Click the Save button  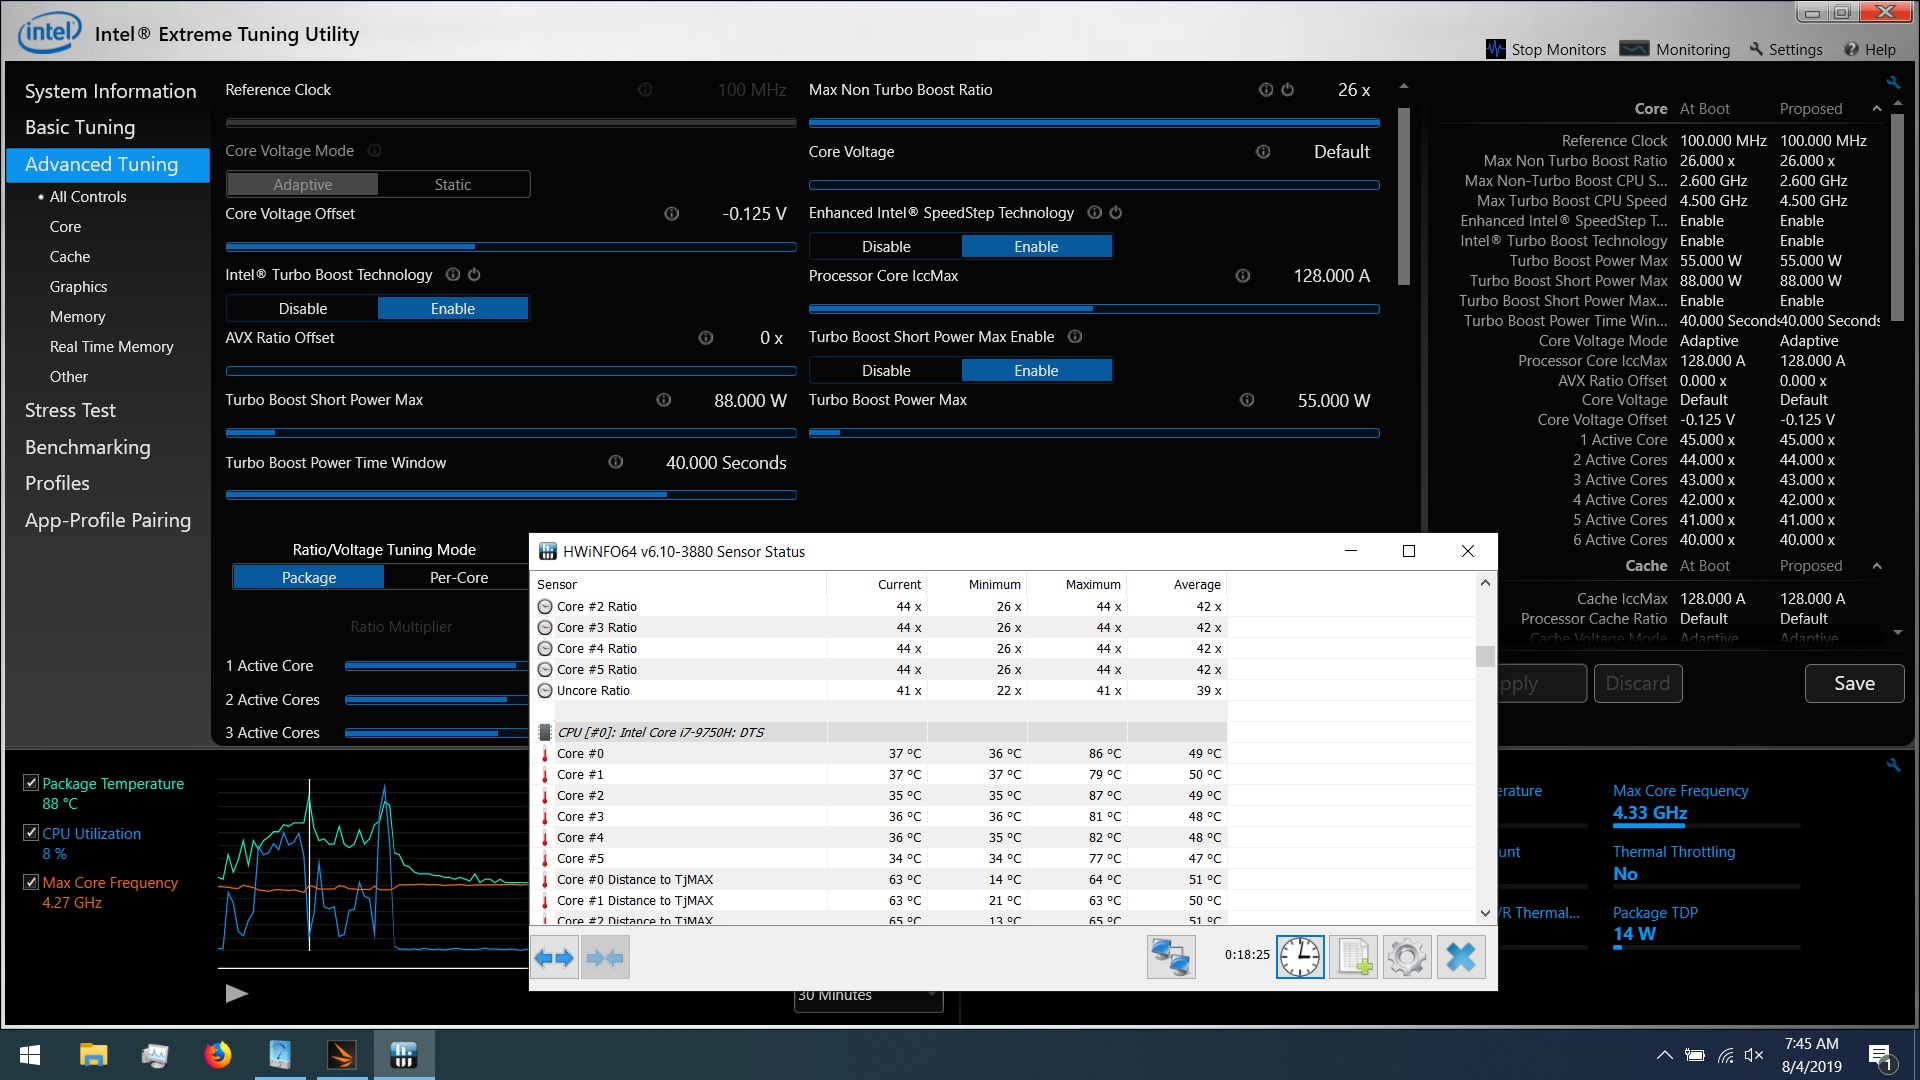tap(1854, 683)
